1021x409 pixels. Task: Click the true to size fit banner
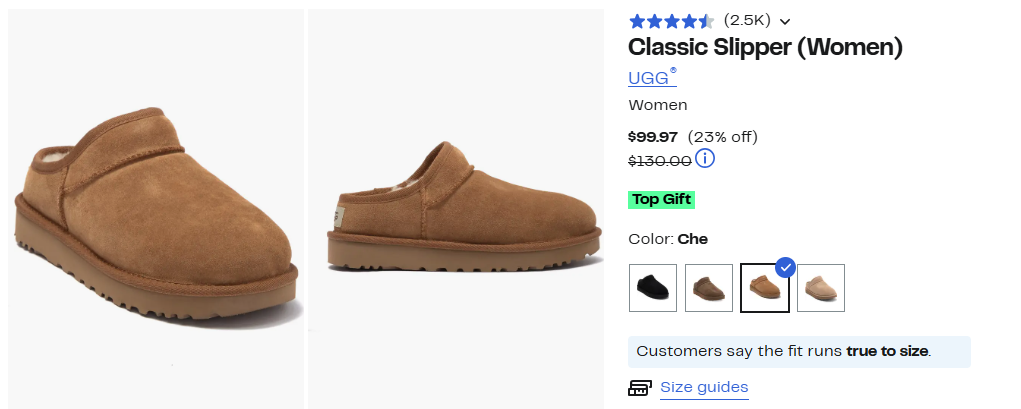click(798, 351)
